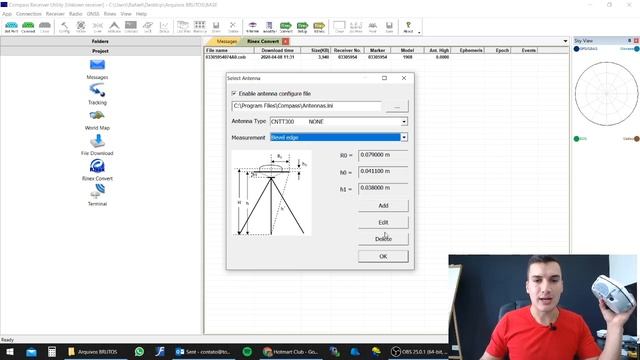Browse for antenna file with ... button

pyautogui.click(x=397, y=106)
